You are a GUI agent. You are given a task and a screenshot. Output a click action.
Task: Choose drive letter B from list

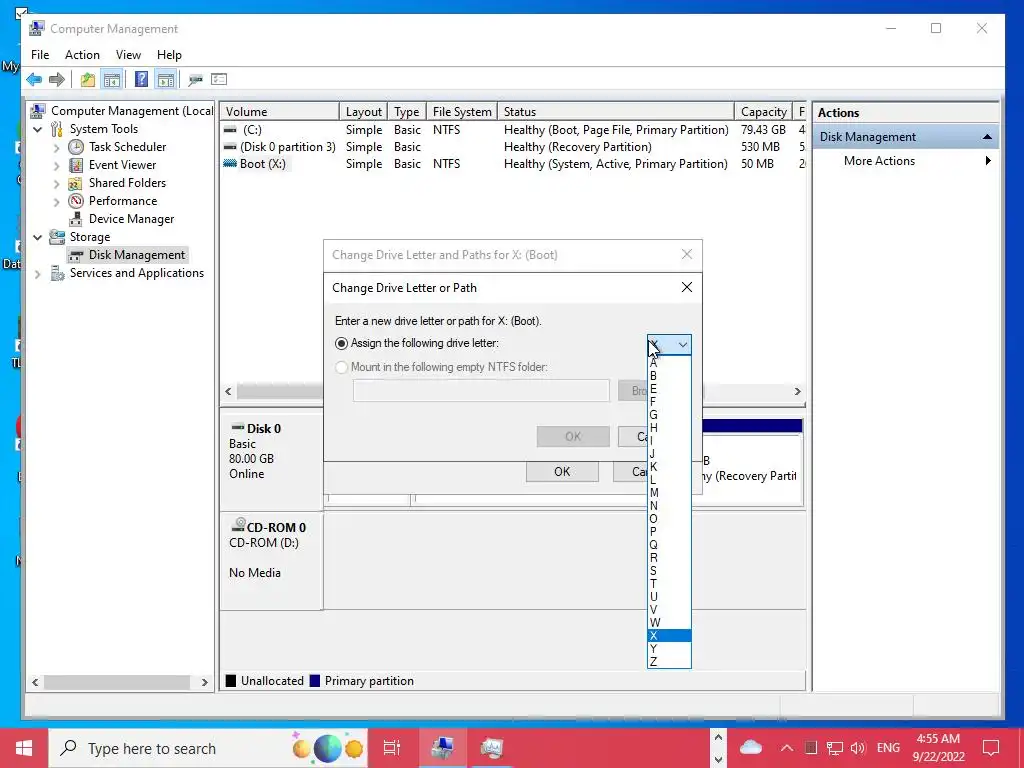[x=669, y=376]
